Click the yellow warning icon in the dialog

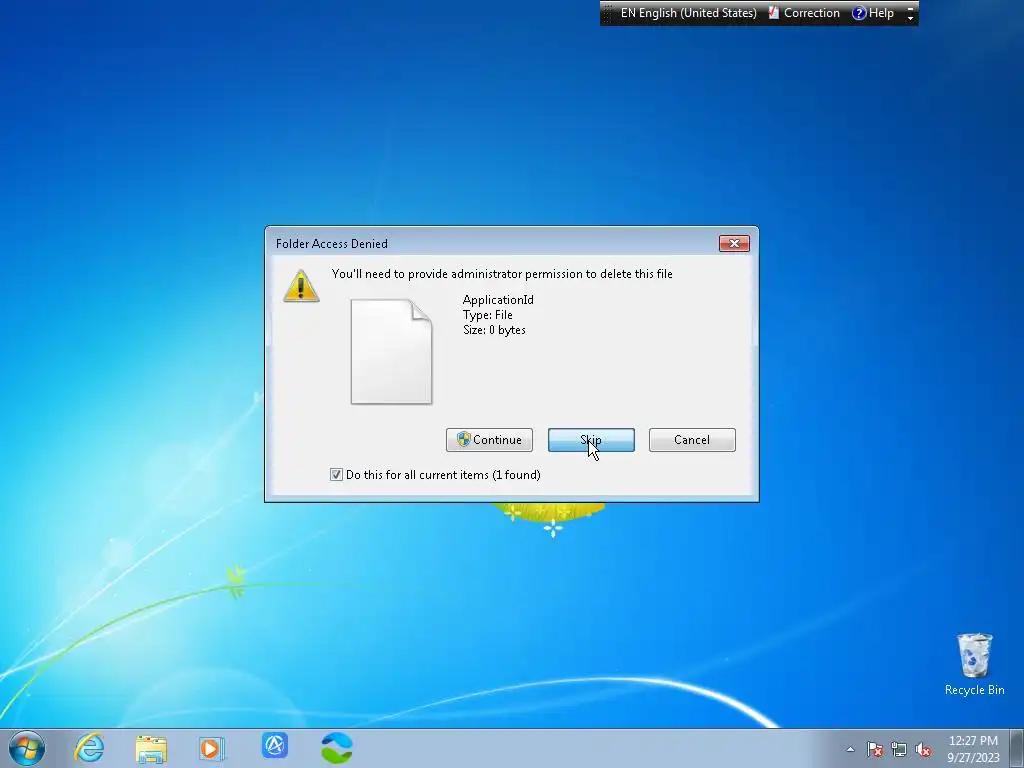pyautogui.click(x=301, y=286)
